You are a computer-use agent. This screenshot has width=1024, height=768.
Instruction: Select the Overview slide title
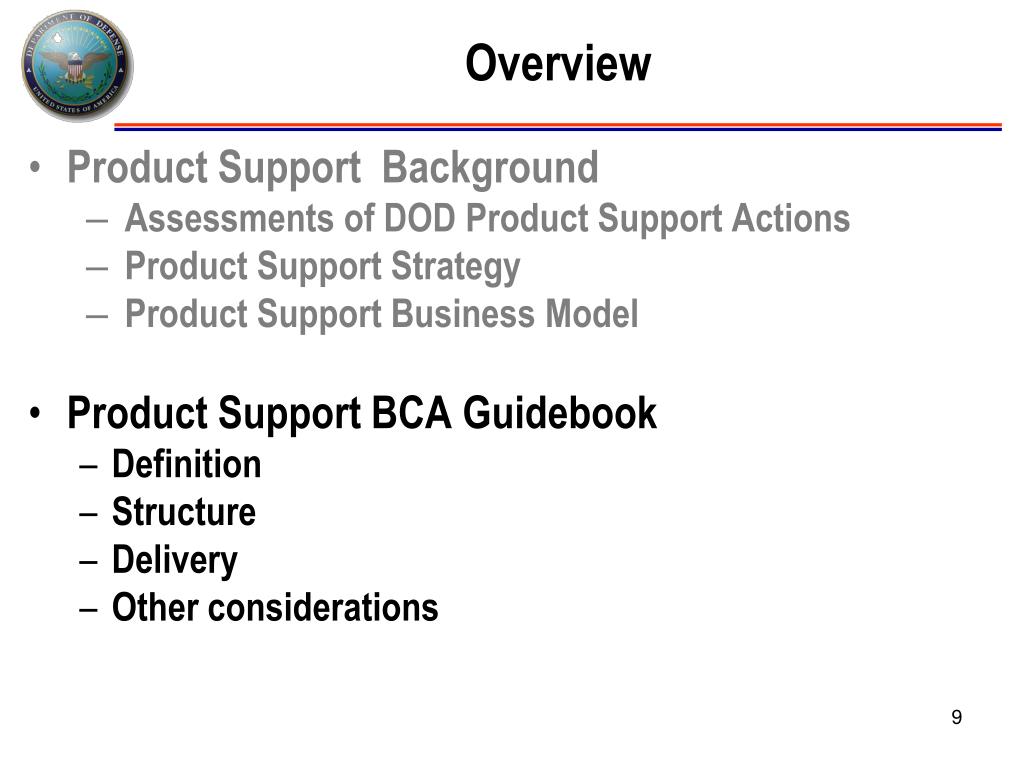tap(558, 63)
